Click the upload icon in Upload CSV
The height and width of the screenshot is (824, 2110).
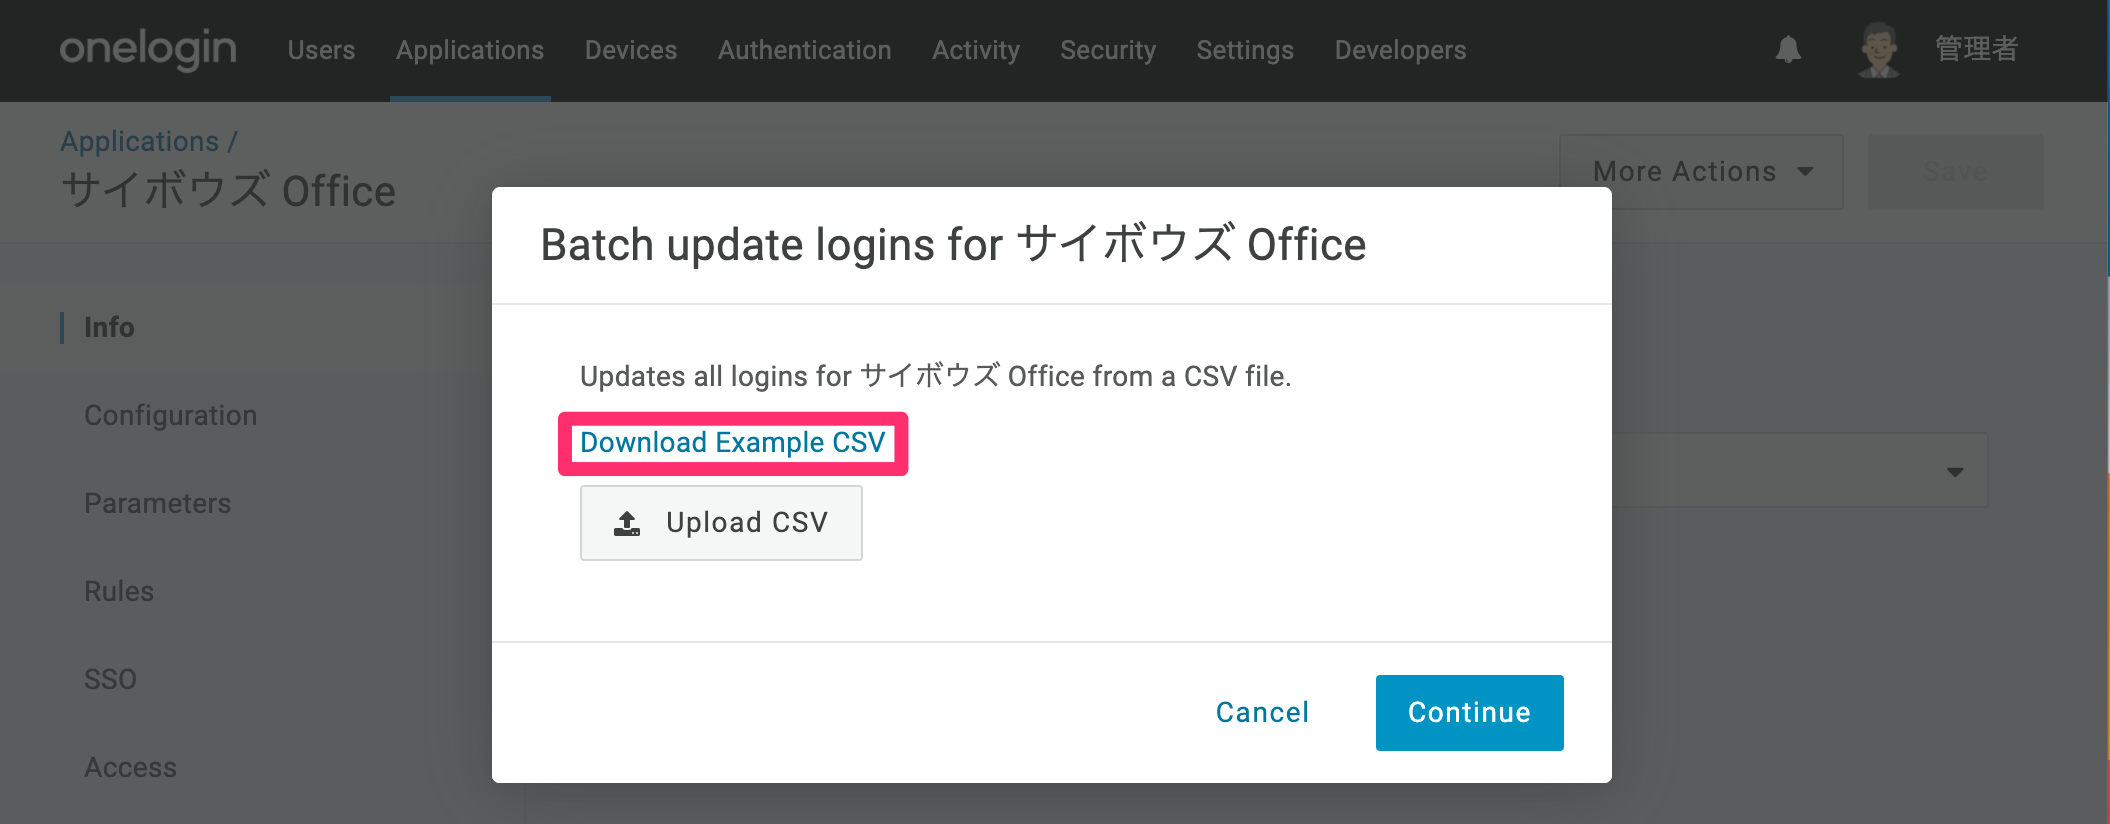click(x=627, y=523)
